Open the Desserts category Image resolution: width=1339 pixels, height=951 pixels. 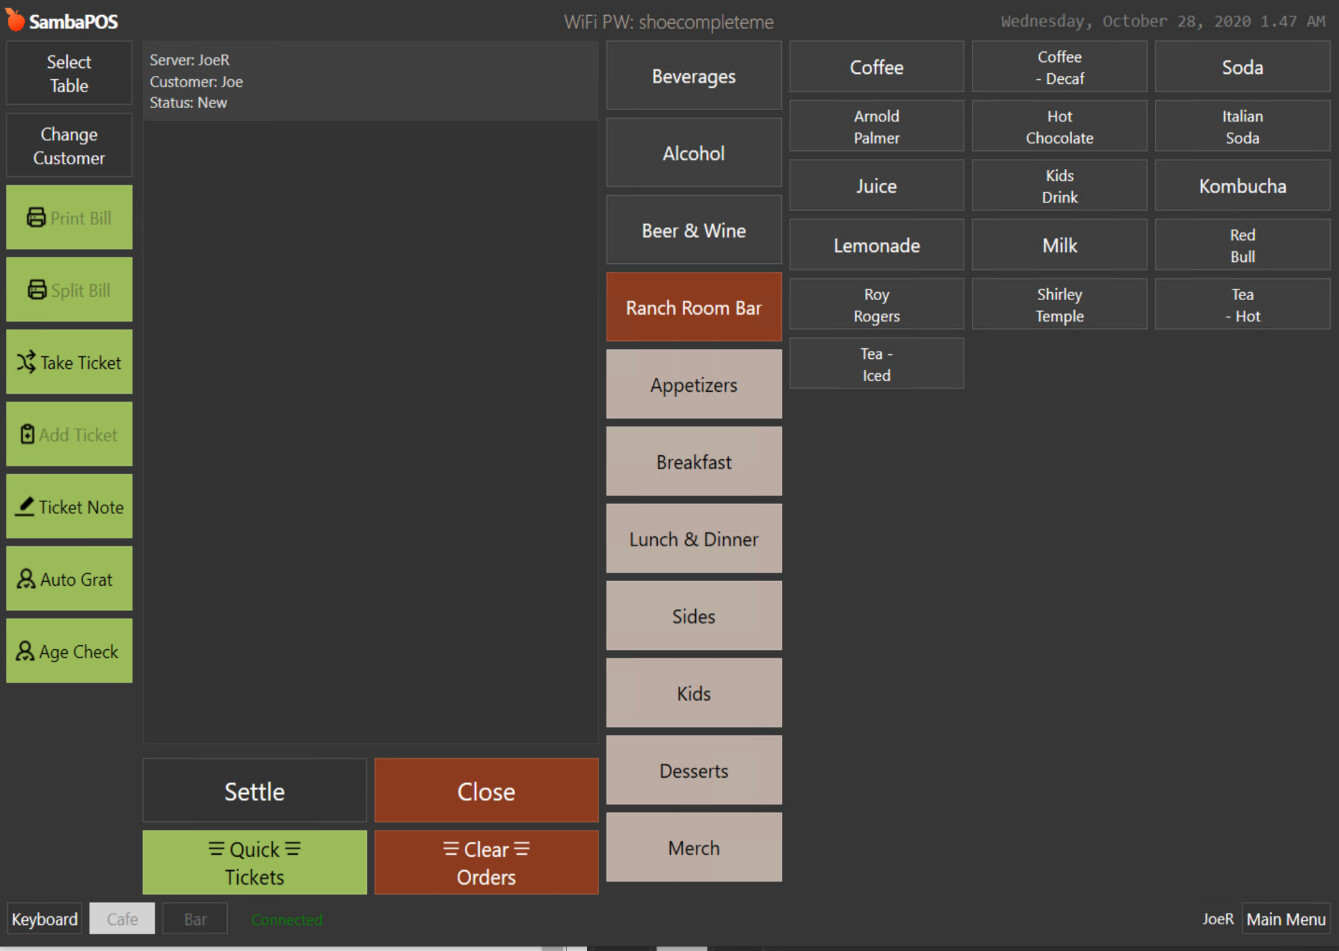point(693,770)
